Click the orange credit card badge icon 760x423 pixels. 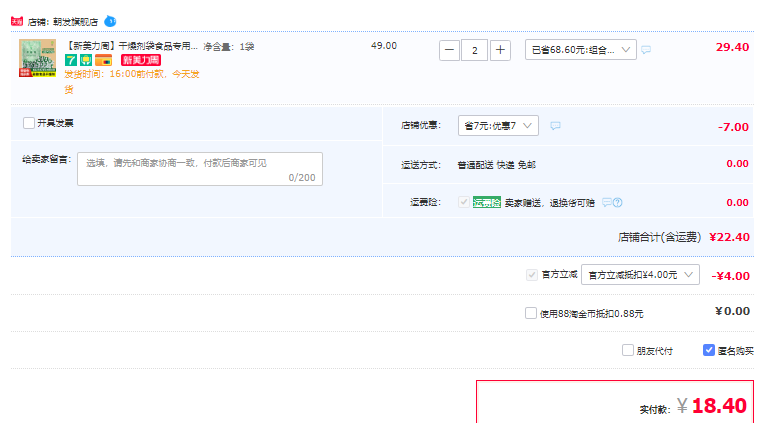pyautogui.click(x=103, y=60)
